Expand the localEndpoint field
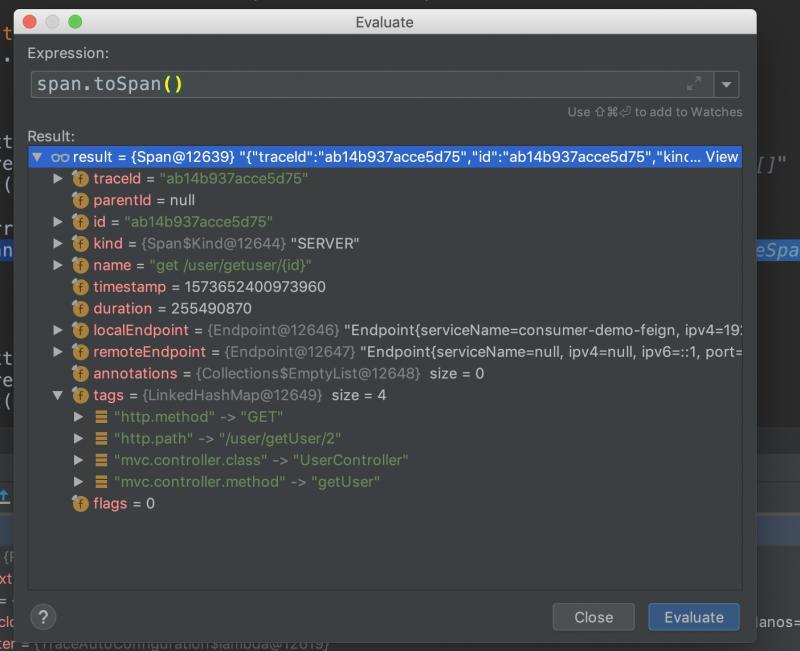 click(x=59, y=330)
